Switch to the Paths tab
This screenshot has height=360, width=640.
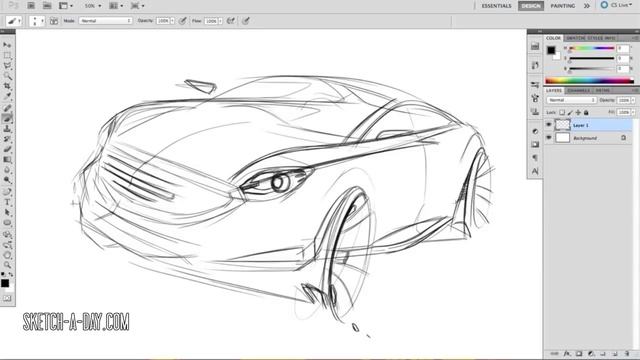coord(602,90)
